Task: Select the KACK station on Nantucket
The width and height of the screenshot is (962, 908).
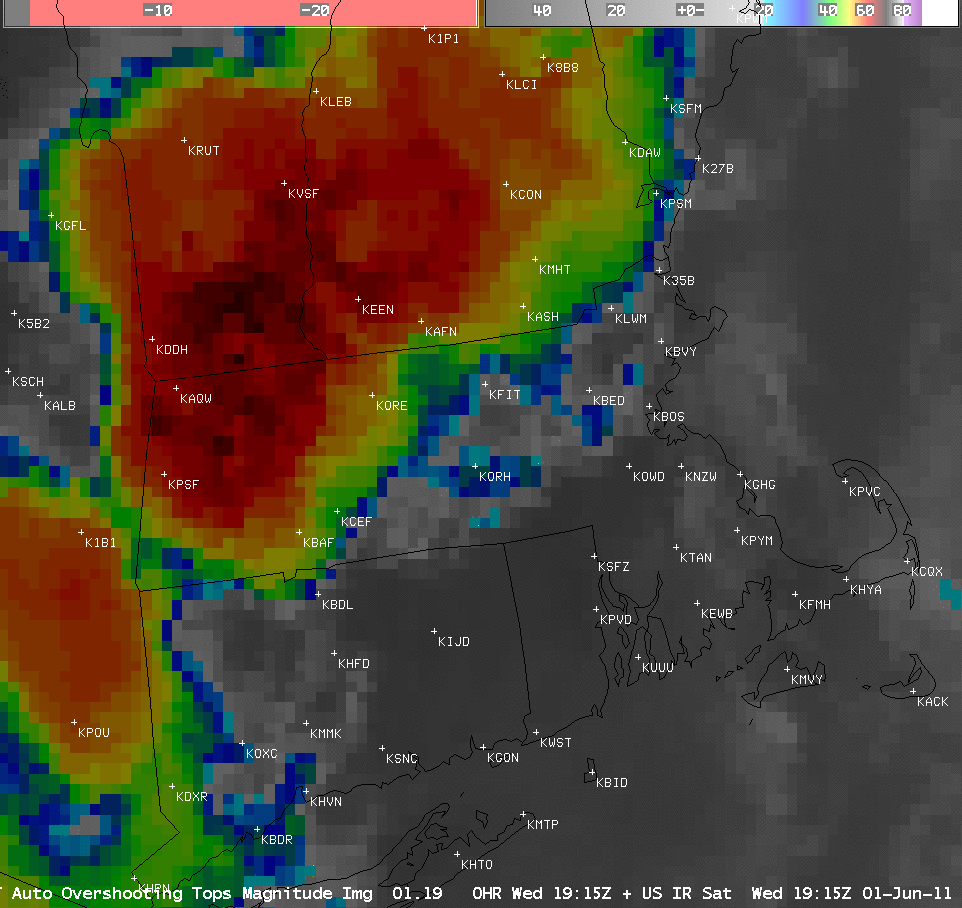Action: [x=913, y=691]
